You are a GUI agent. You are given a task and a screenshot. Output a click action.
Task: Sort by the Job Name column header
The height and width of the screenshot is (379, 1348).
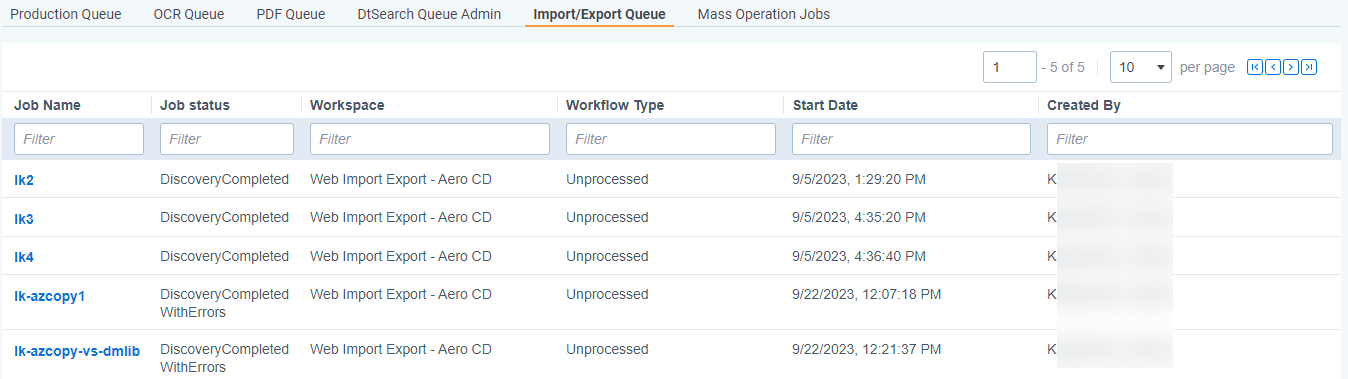pyautogui.click(x=47, y=105)
